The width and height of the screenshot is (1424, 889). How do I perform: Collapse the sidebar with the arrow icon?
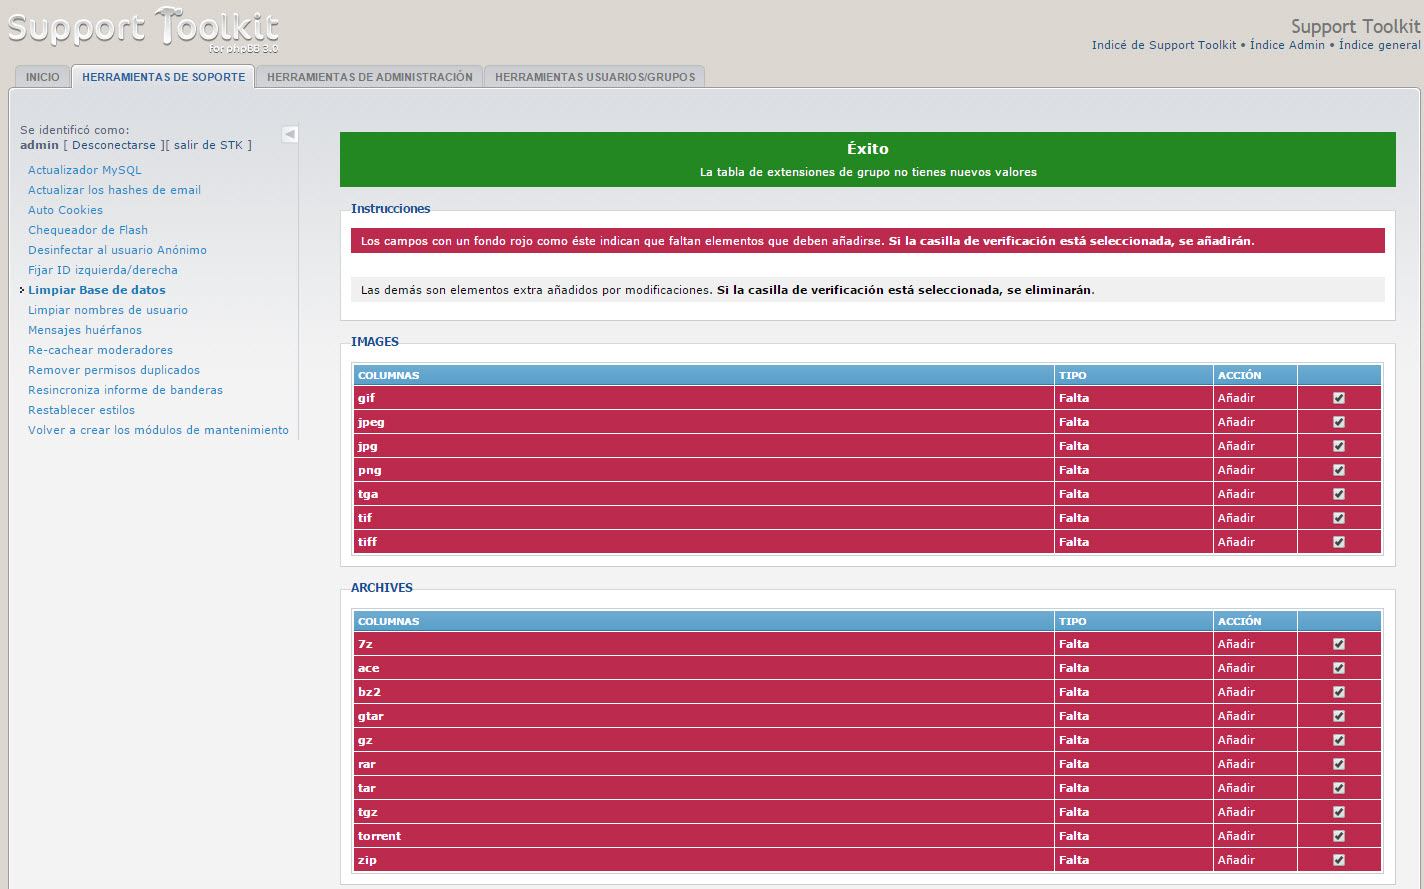coord(290,134)
